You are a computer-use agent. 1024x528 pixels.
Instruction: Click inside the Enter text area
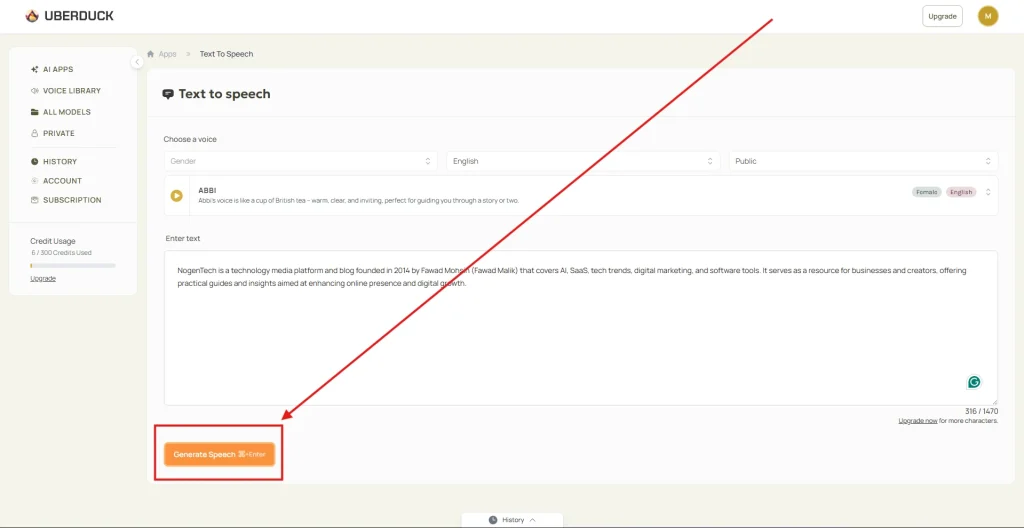pos(581,327)
